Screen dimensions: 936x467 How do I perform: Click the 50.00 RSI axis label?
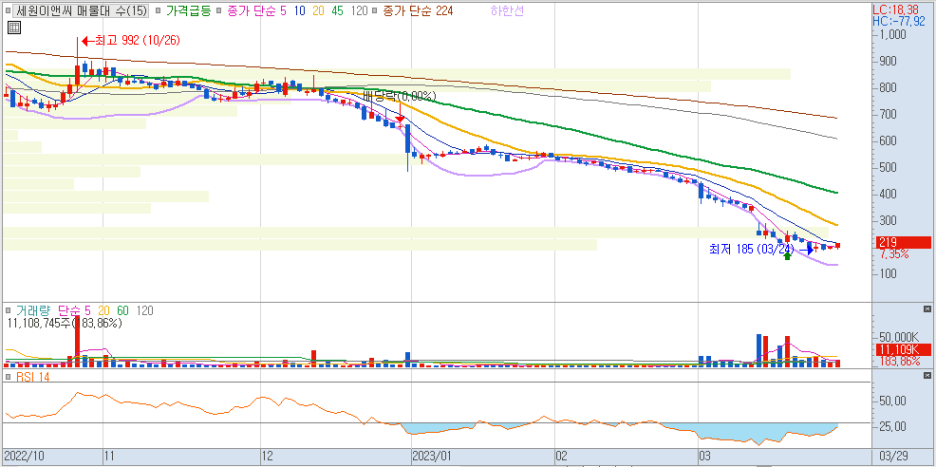[x=895, y=400]
